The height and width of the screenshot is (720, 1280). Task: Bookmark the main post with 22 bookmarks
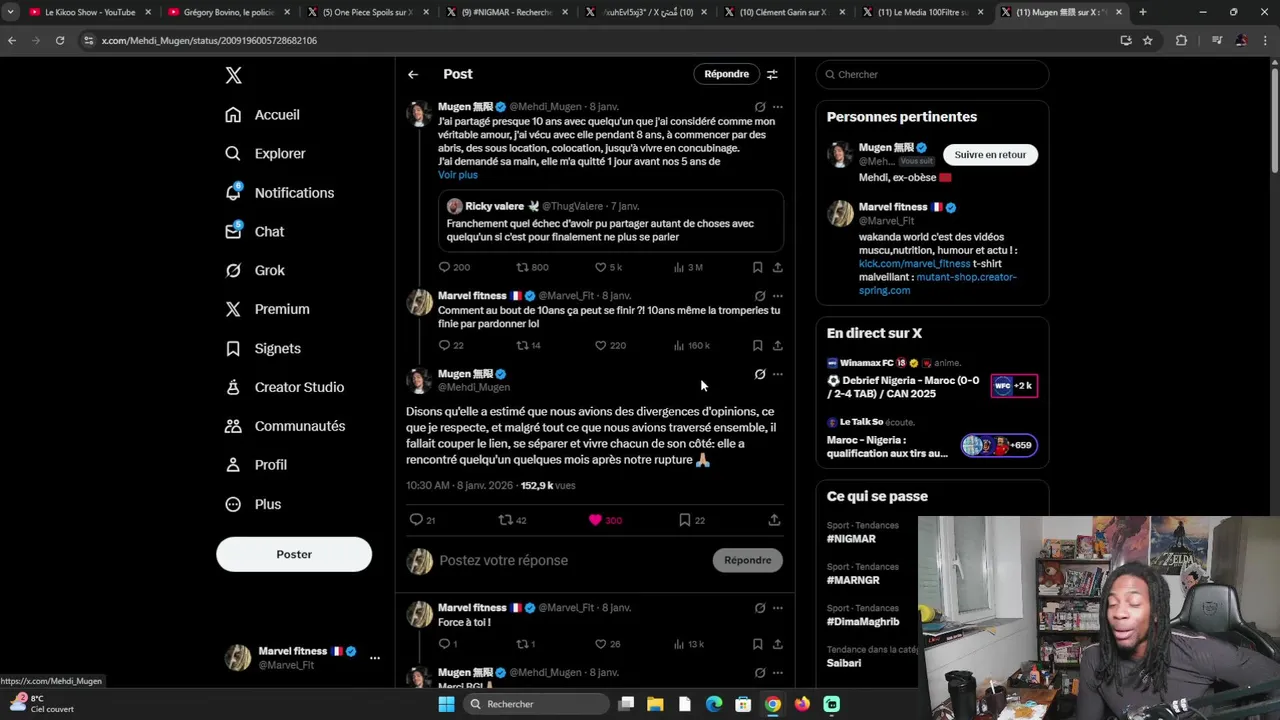pyautogui.click(x=692, y=520)
